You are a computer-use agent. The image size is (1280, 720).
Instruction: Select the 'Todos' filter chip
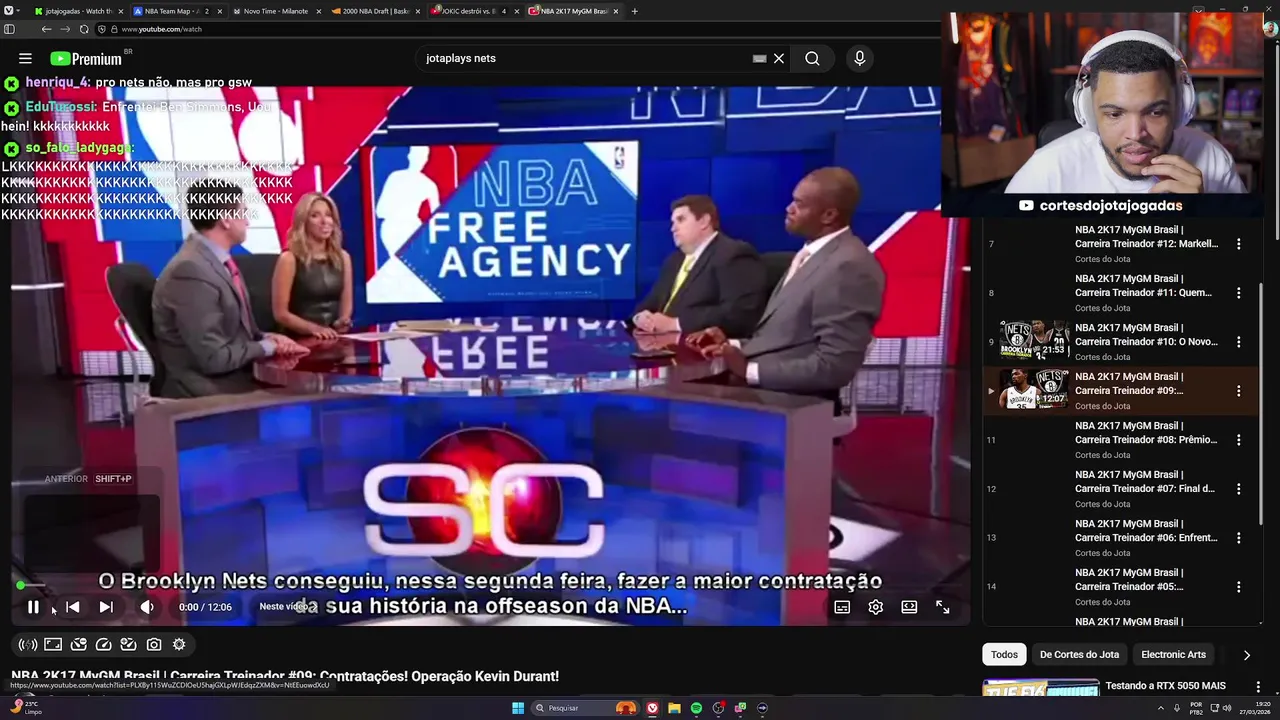(x=1004, y=655)
